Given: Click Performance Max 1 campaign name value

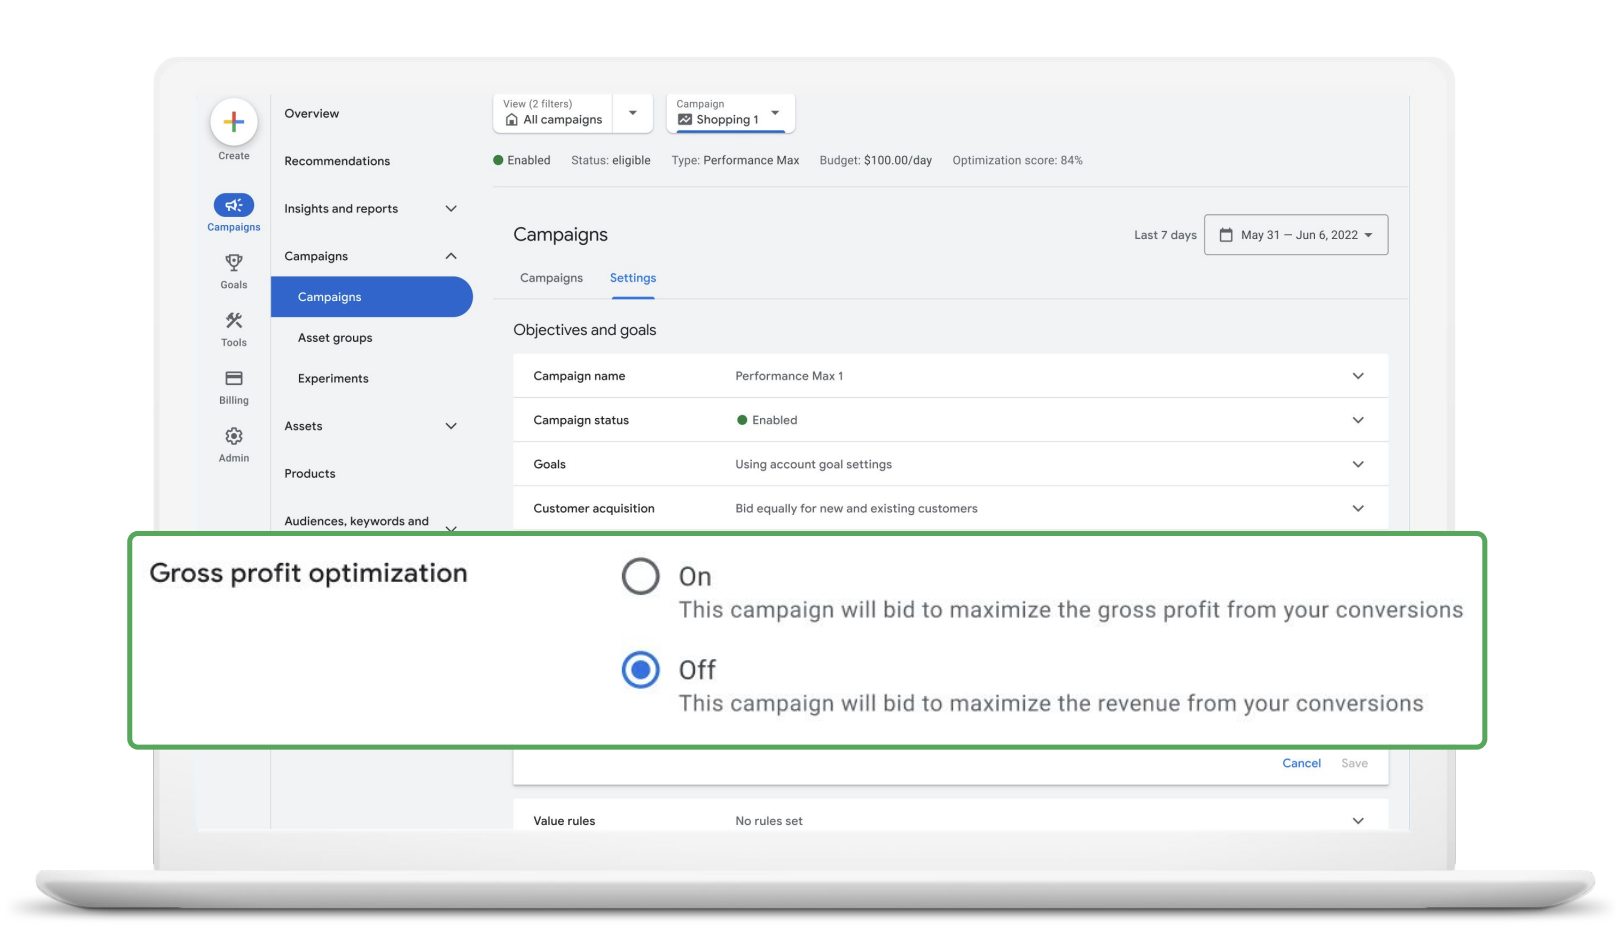Looking at the screenshot, I should point(789,376).
